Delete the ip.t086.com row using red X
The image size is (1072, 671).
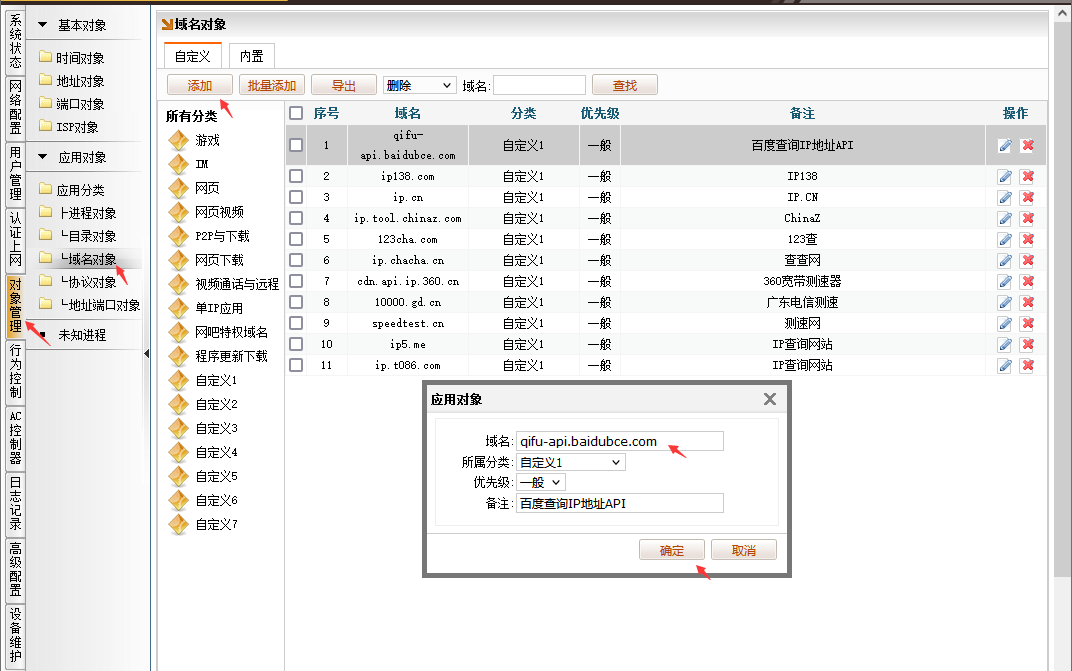pos(1027,366)
